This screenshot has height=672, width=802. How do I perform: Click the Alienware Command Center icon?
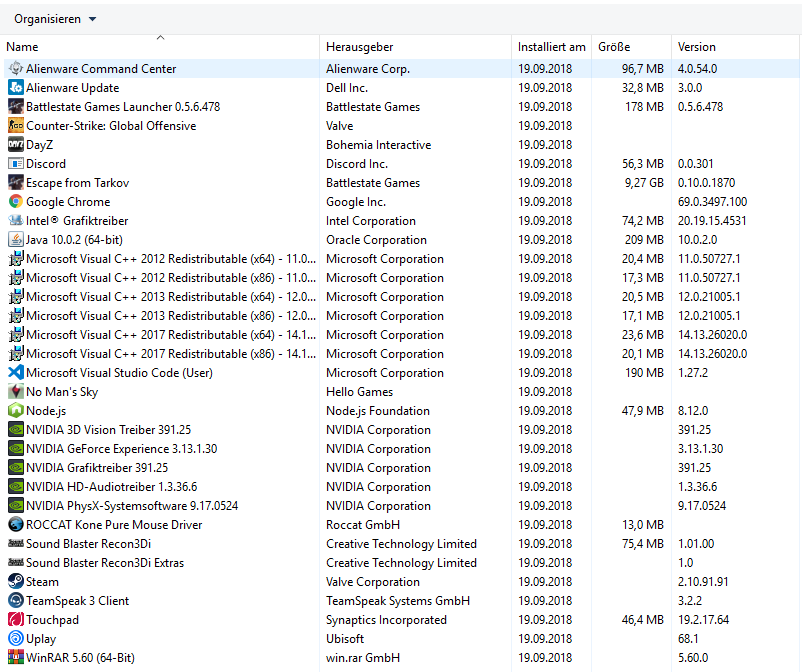(16, 68)
